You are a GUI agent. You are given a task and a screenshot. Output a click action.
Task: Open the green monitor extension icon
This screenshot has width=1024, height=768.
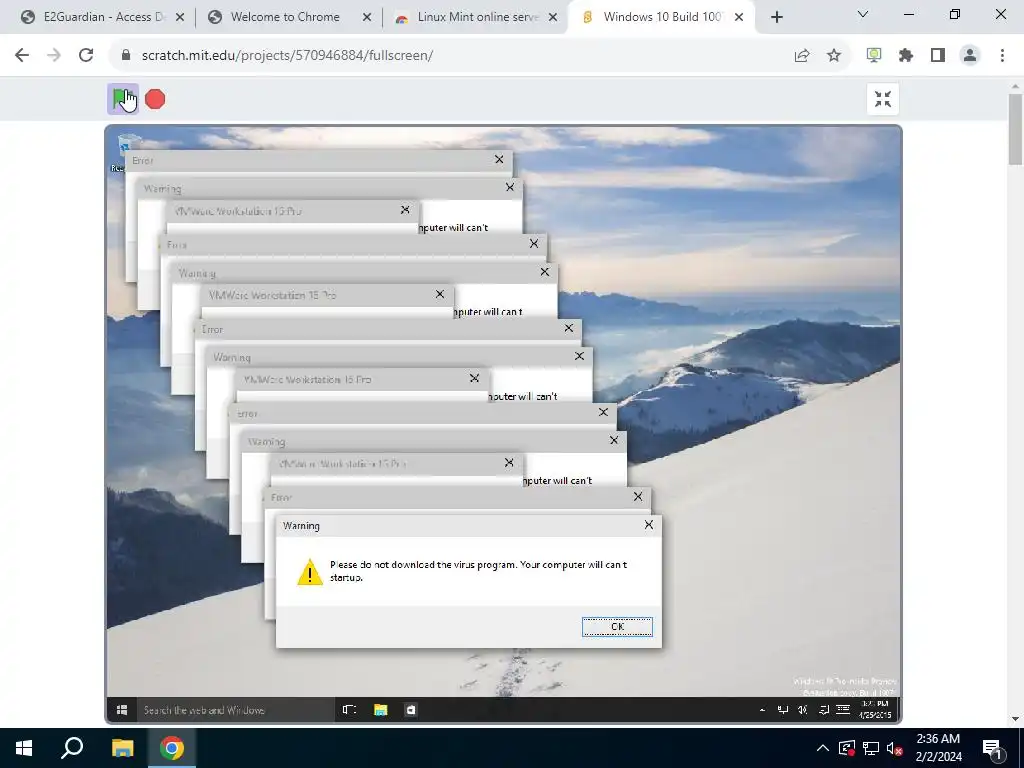873,56
